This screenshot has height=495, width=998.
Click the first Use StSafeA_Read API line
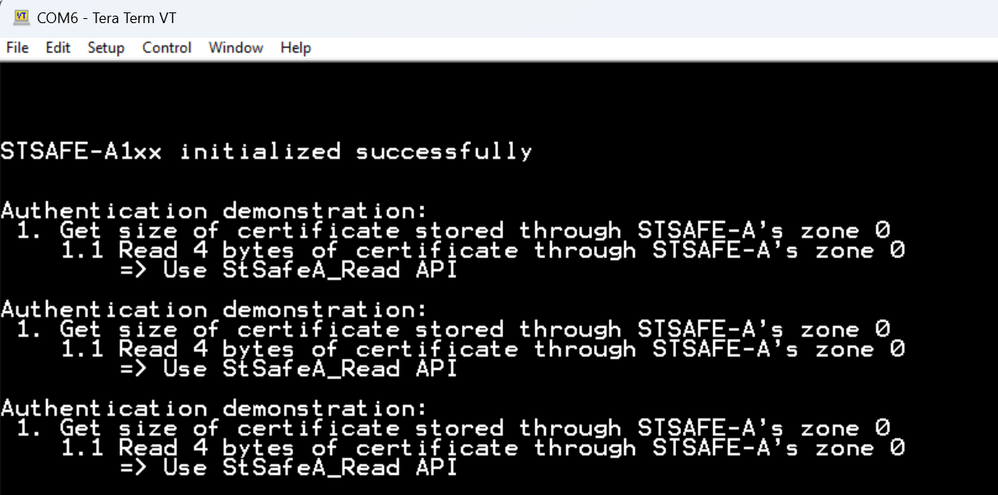(288, 271)
